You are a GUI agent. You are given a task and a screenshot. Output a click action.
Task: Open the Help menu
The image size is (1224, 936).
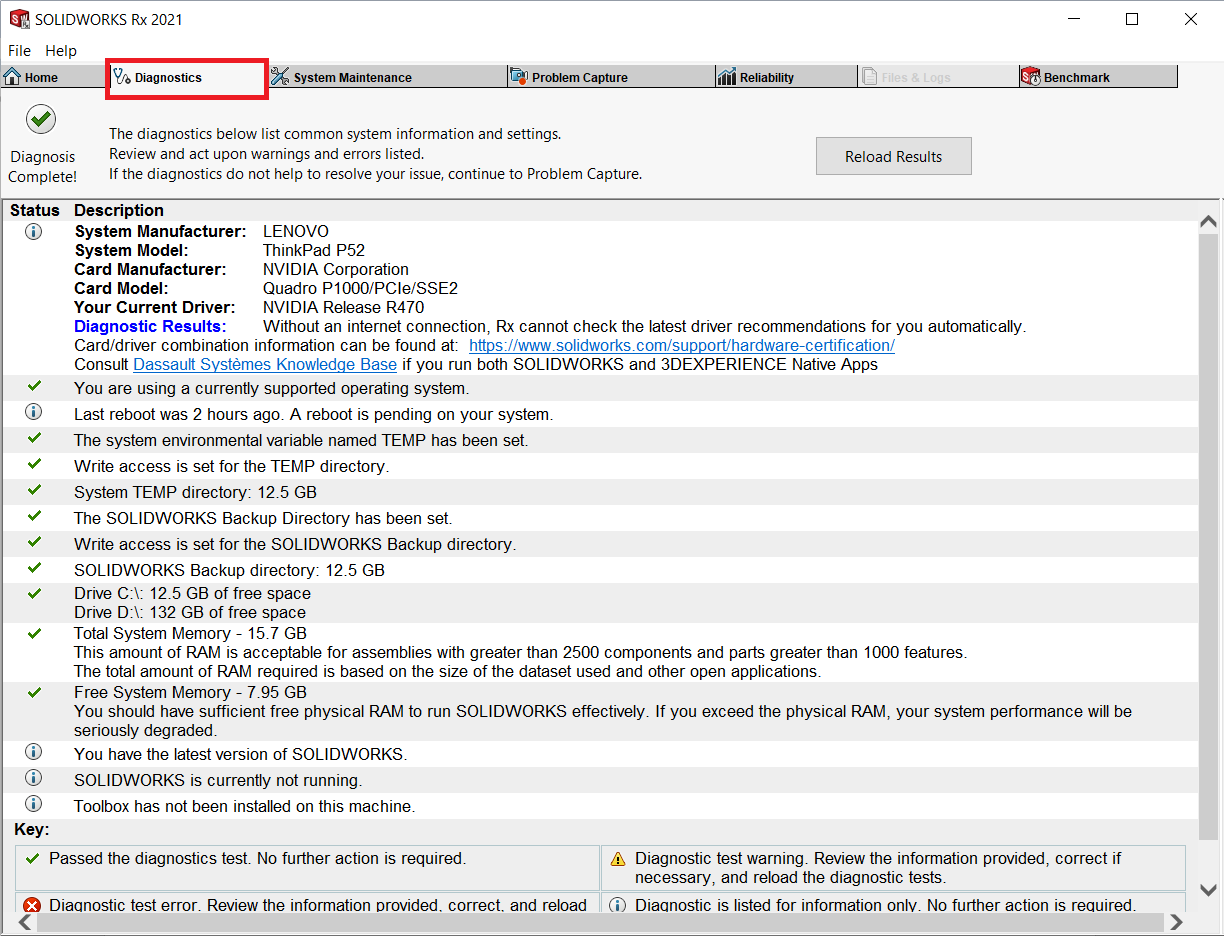pos(61,50)
